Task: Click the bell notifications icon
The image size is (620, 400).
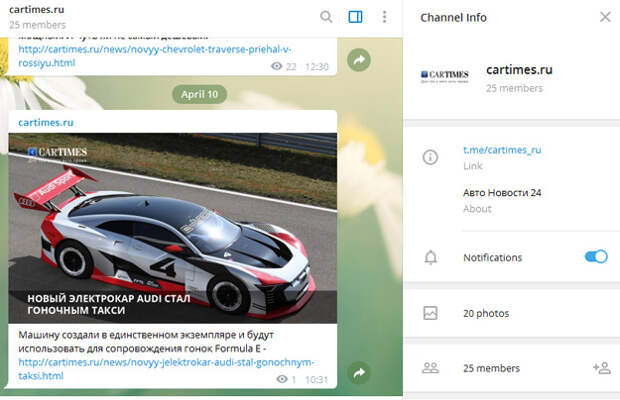Action: coord(431,257)
